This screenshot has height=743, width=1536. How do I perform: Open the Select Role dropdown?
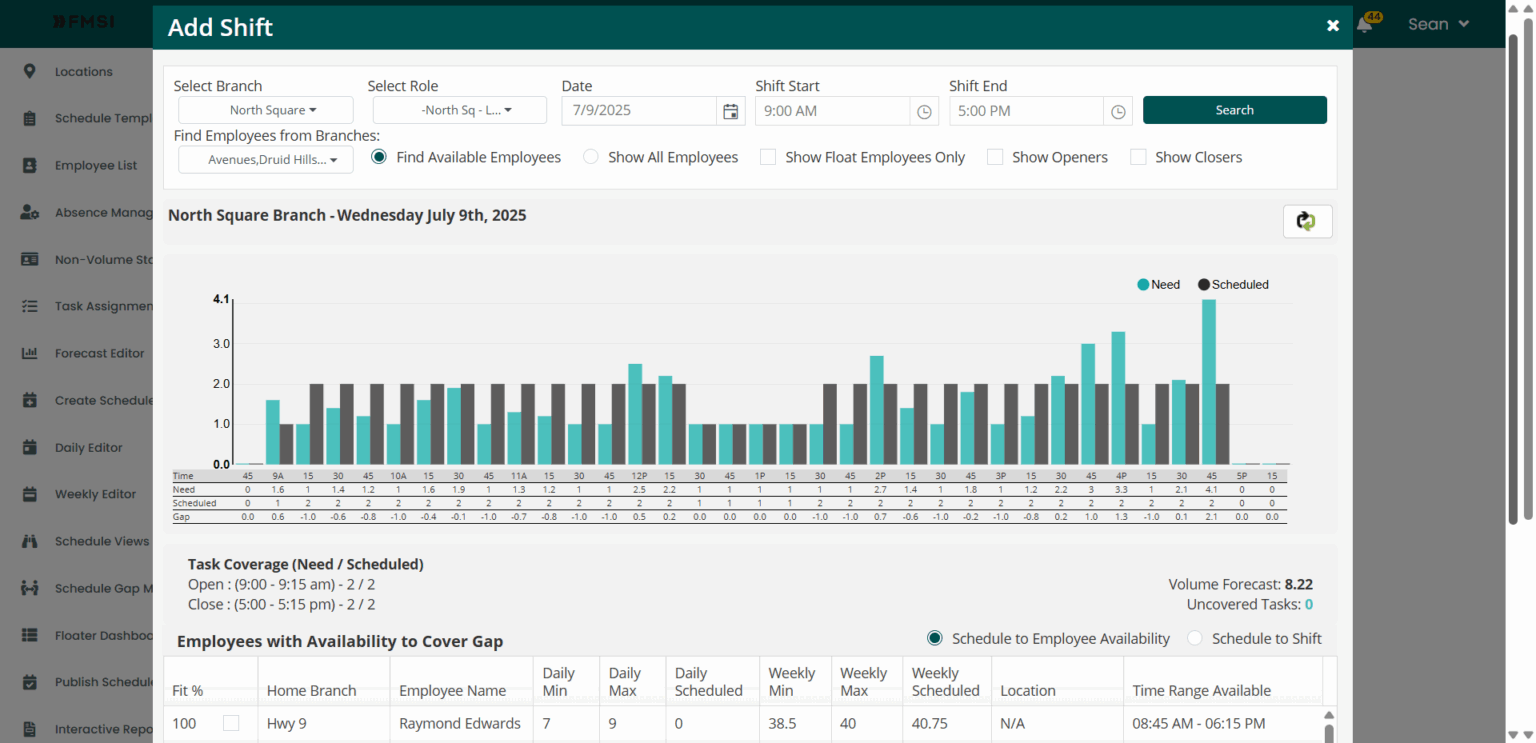(460, 110)
